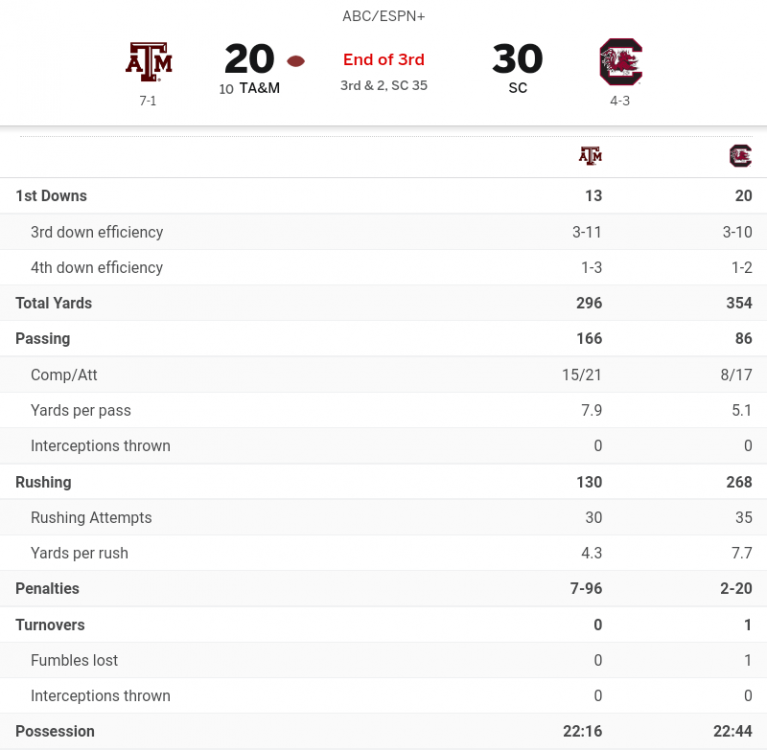Click South Carolina score of 30

click(517, 59)
